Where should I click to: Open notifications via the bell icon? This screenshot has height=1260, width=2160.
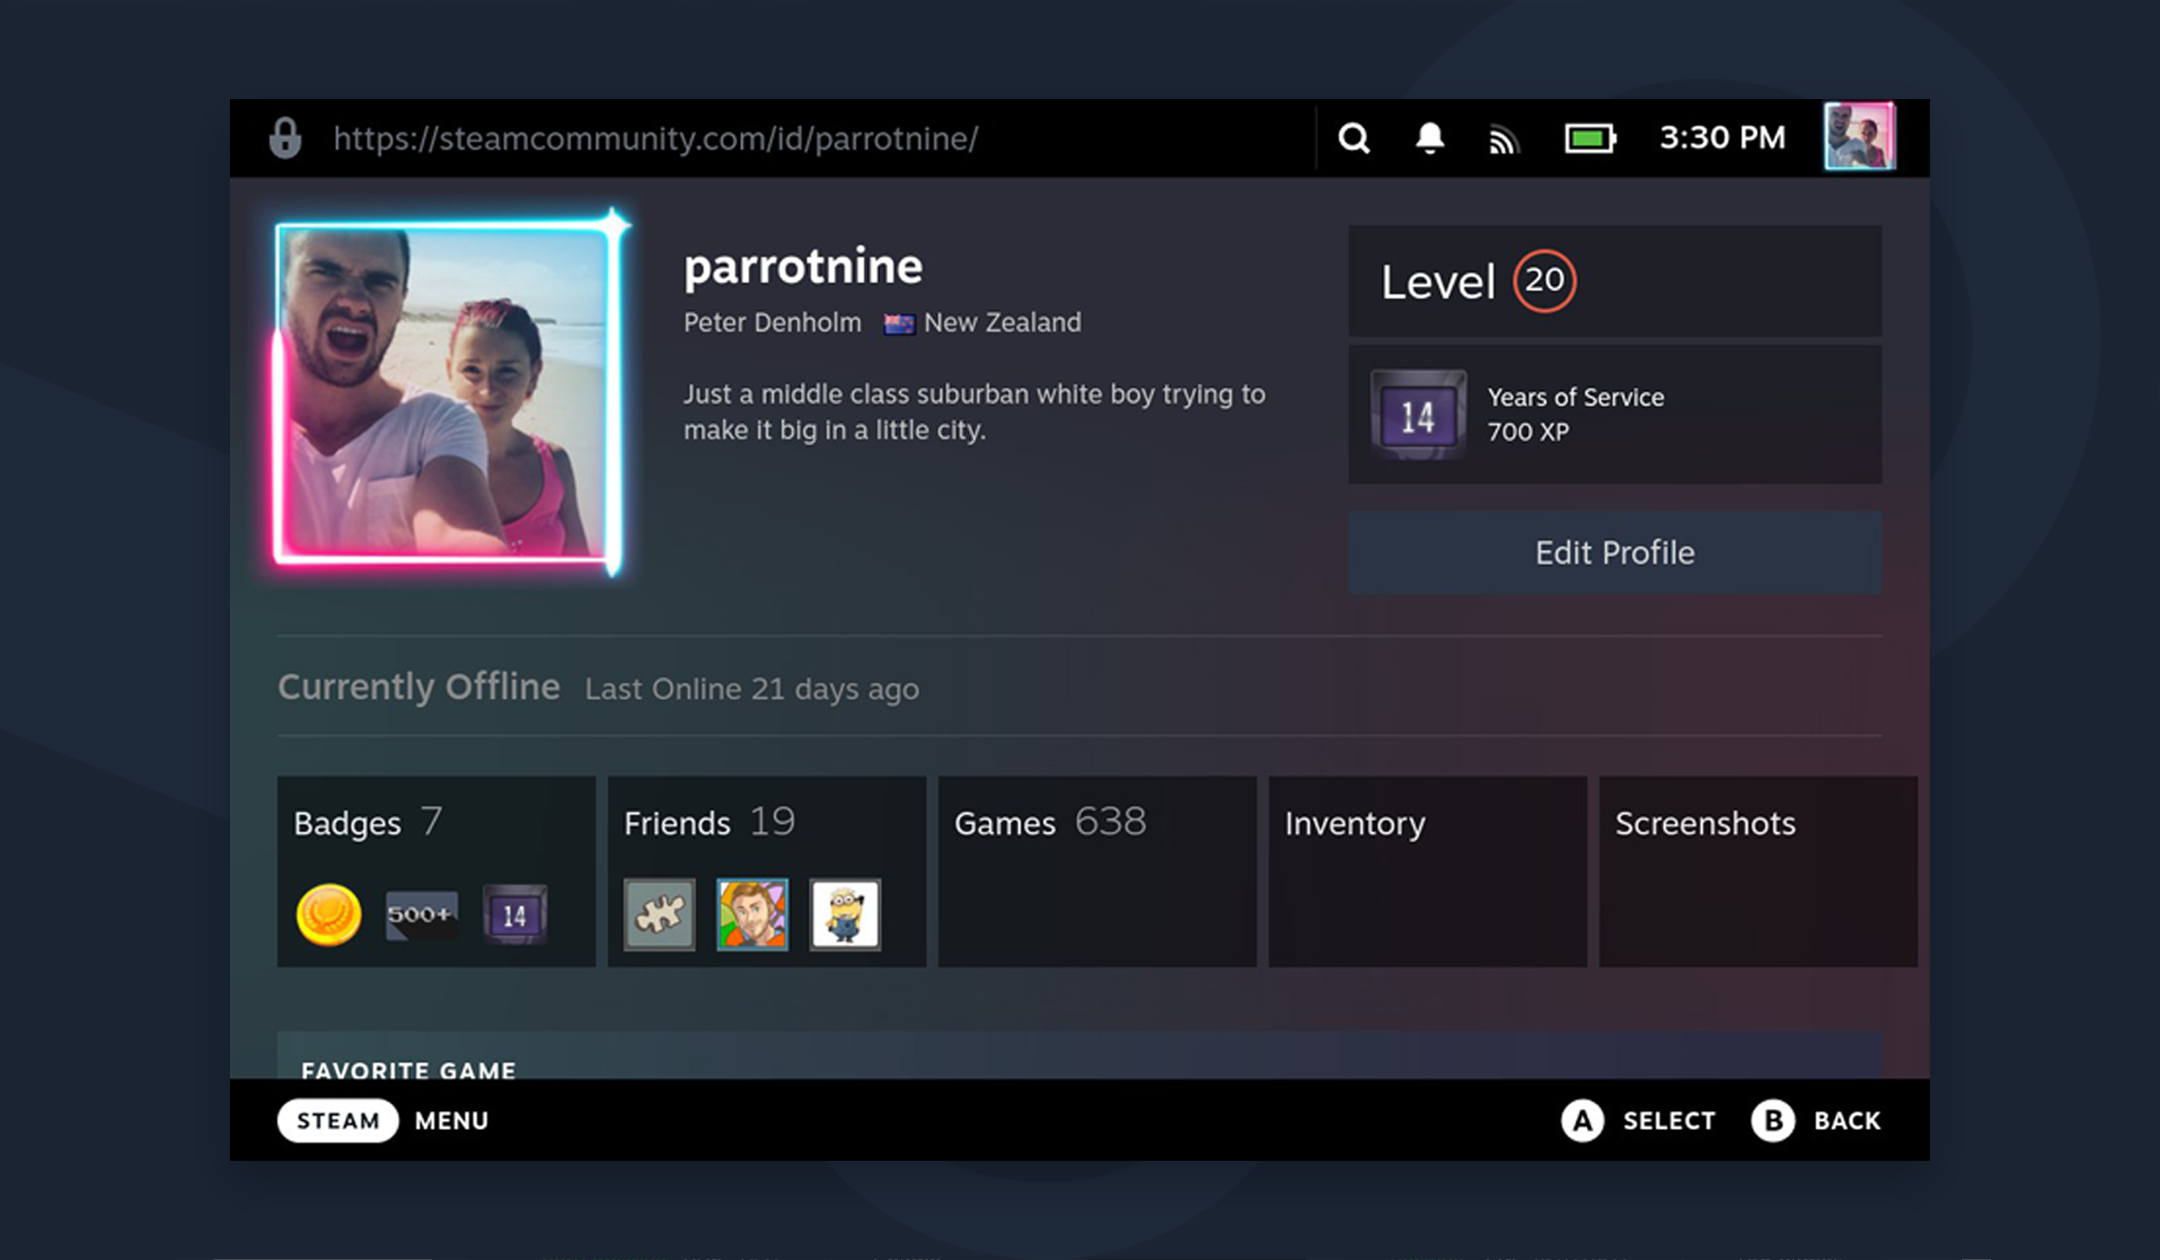1430,138
